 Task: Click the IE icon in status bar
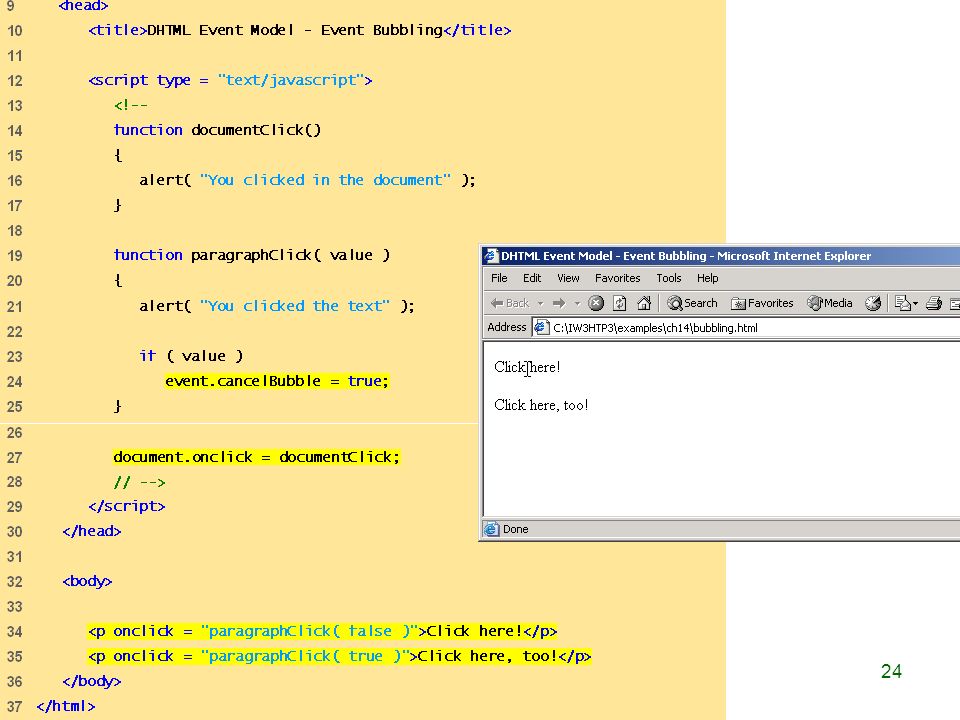(x=491, y=529)
